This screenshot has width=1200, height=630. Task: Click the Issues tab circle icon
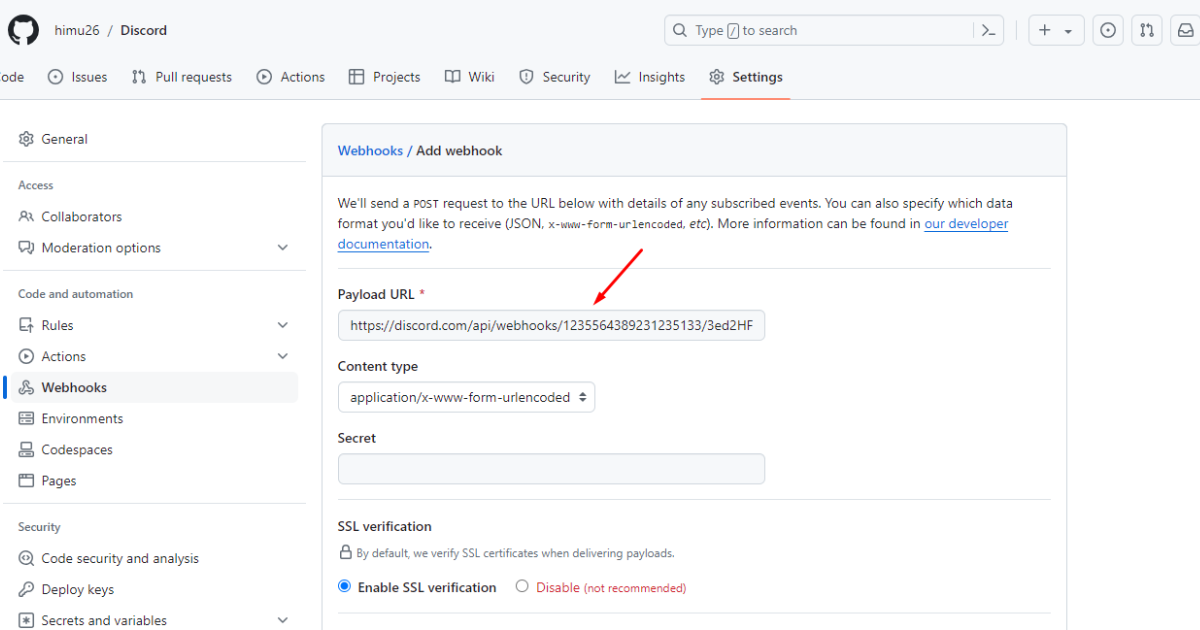point(56,77)
